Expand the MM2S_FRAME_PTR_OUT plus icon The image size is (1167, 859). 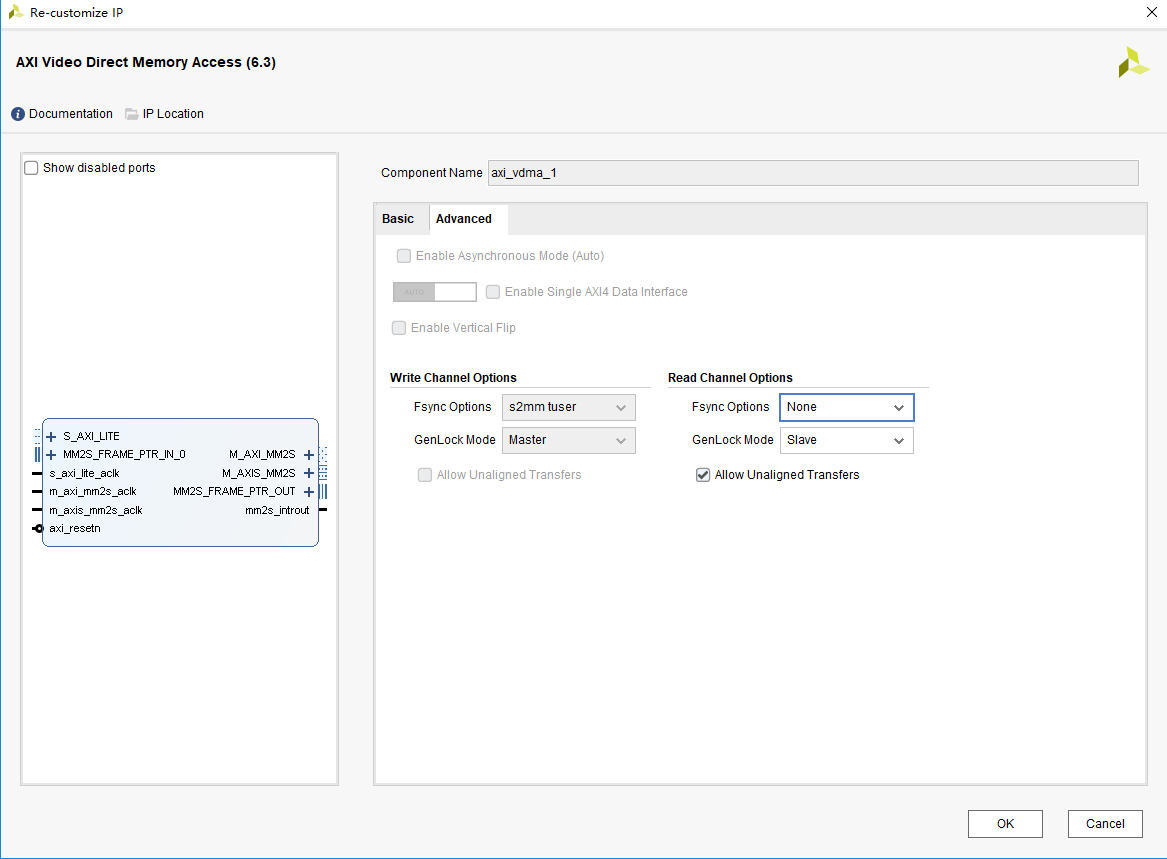pyautogui.click(x=309, y=492)
